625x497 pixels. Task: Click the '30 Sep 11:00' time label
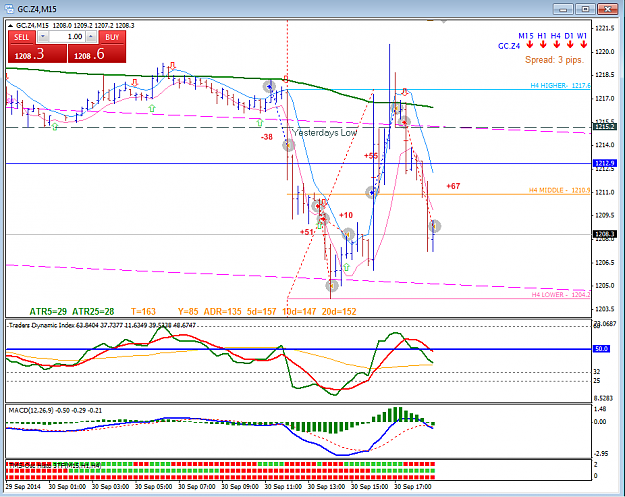[283, 487]
